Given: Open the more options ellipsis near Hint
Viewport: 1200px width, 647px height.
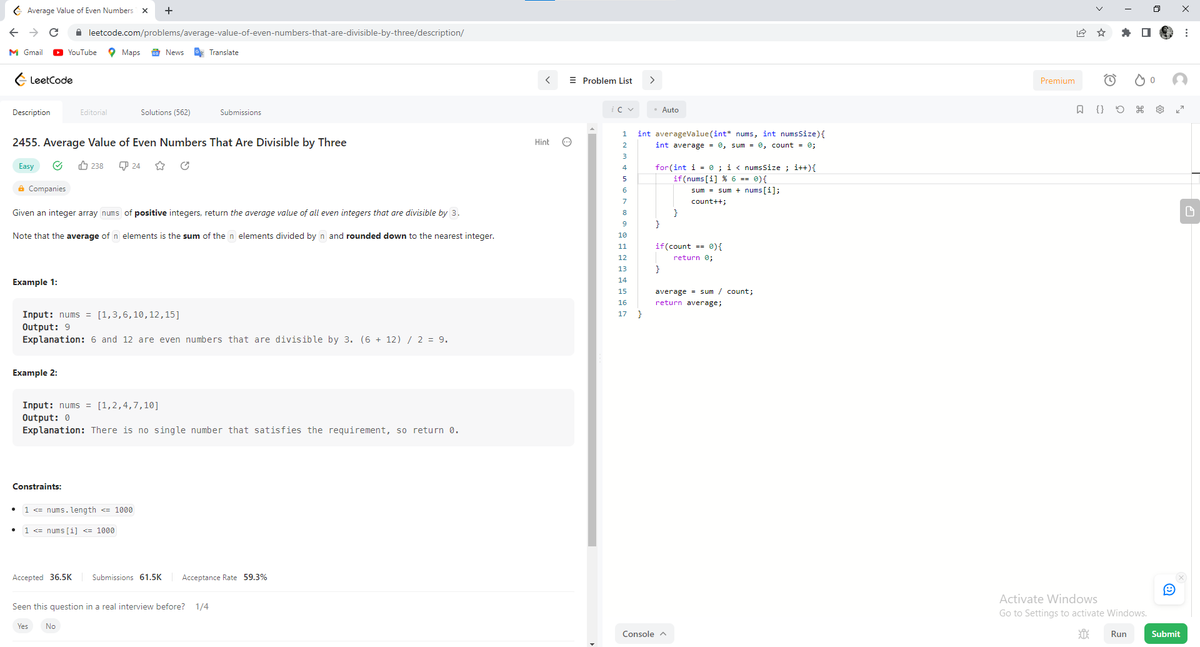Looking at the screenshot, I should point(567,142).
